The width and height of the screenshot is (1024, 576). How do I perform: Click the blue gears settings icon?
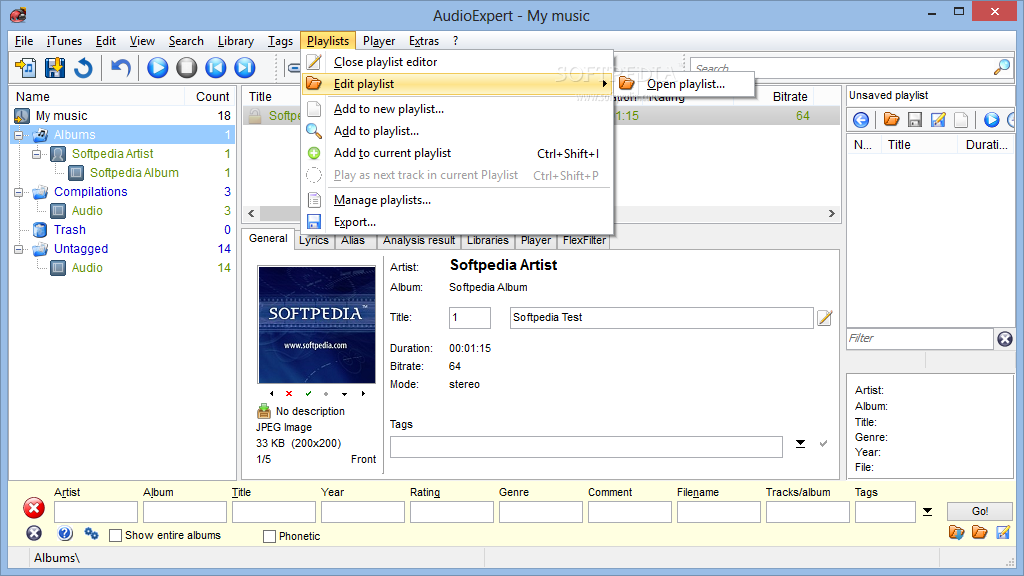[x=91, y=534]
